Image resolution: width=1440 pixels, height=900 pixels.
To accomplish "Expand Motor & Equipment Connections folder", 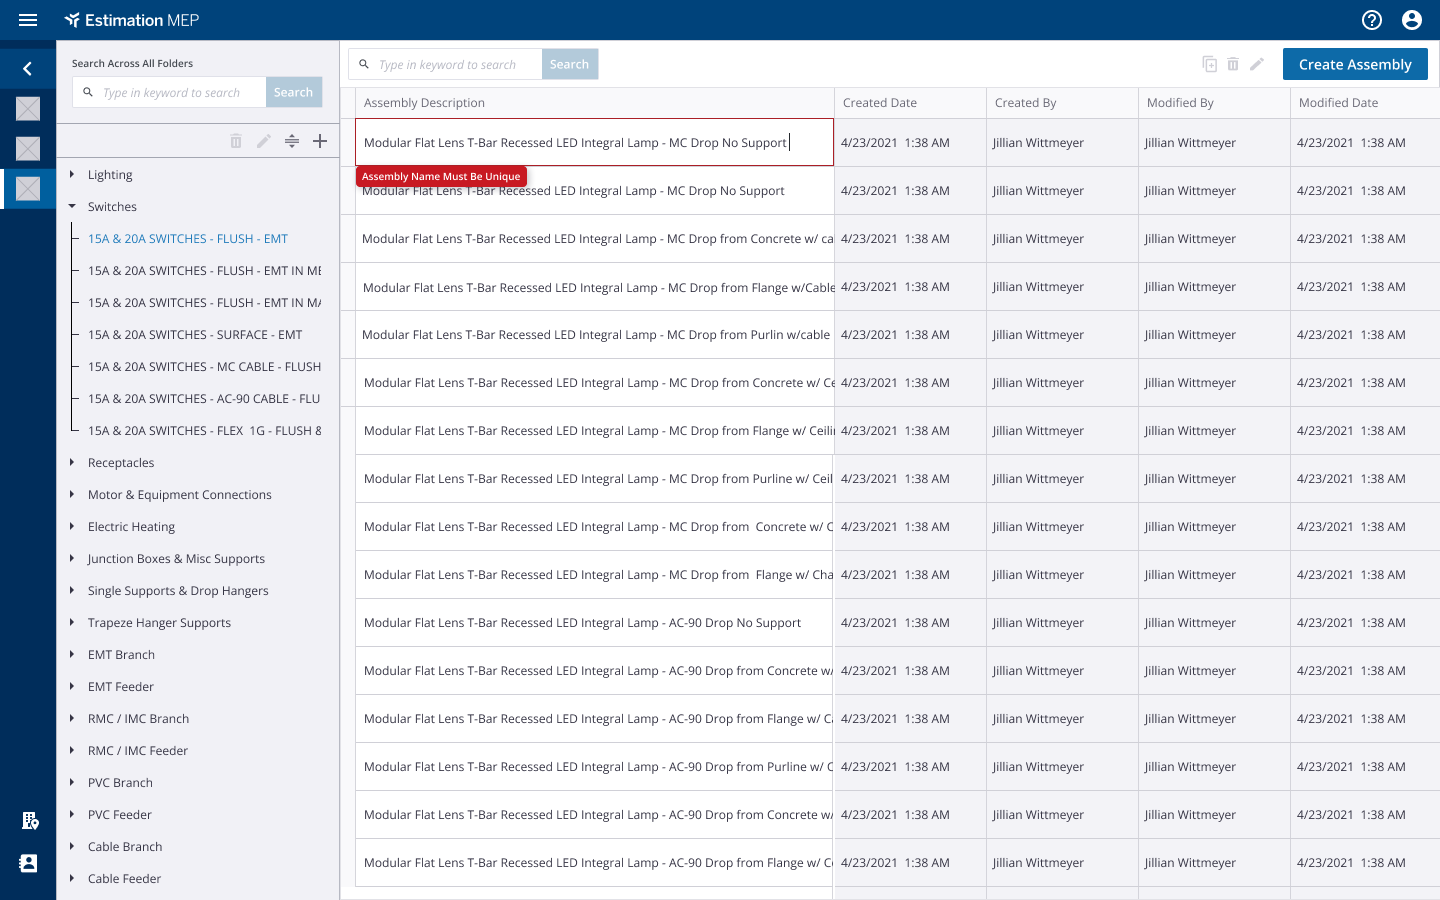I will (72, 494).
